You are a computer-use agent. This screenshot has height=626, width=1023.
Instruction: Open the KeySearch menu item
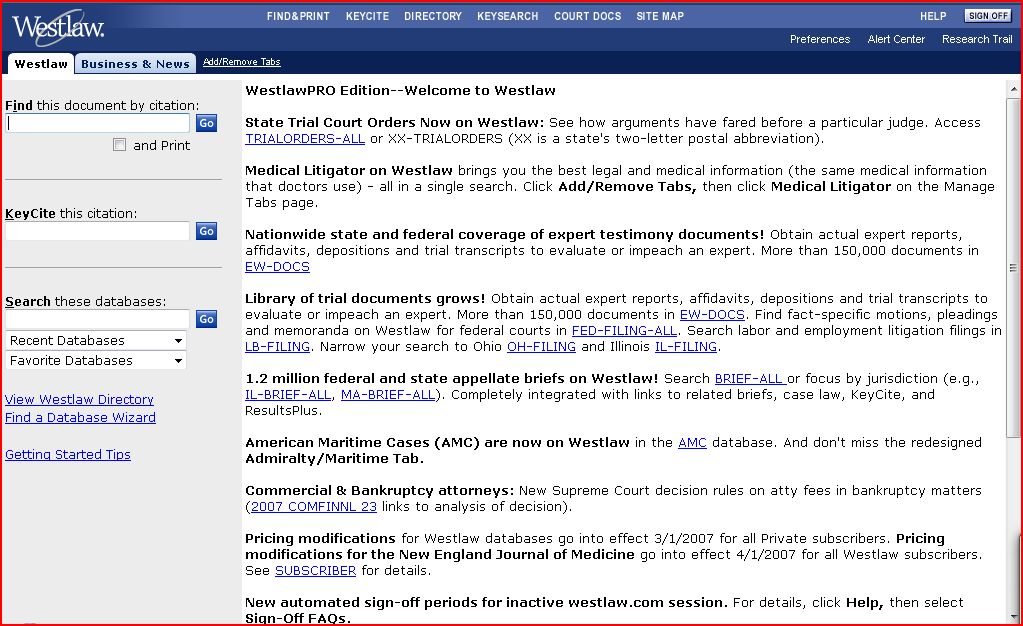[507, 16]
